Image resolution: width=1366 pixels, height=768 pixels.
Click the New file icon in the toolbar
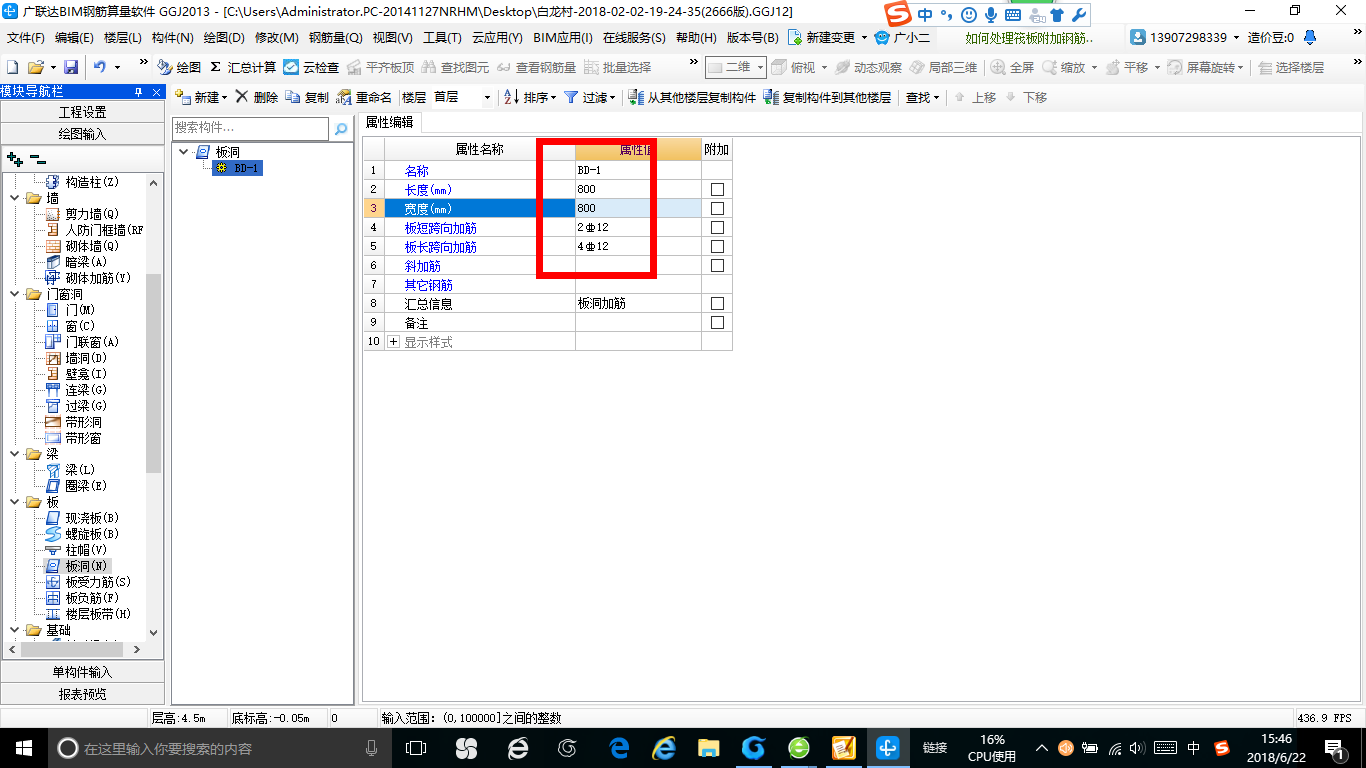click(12, 67)
